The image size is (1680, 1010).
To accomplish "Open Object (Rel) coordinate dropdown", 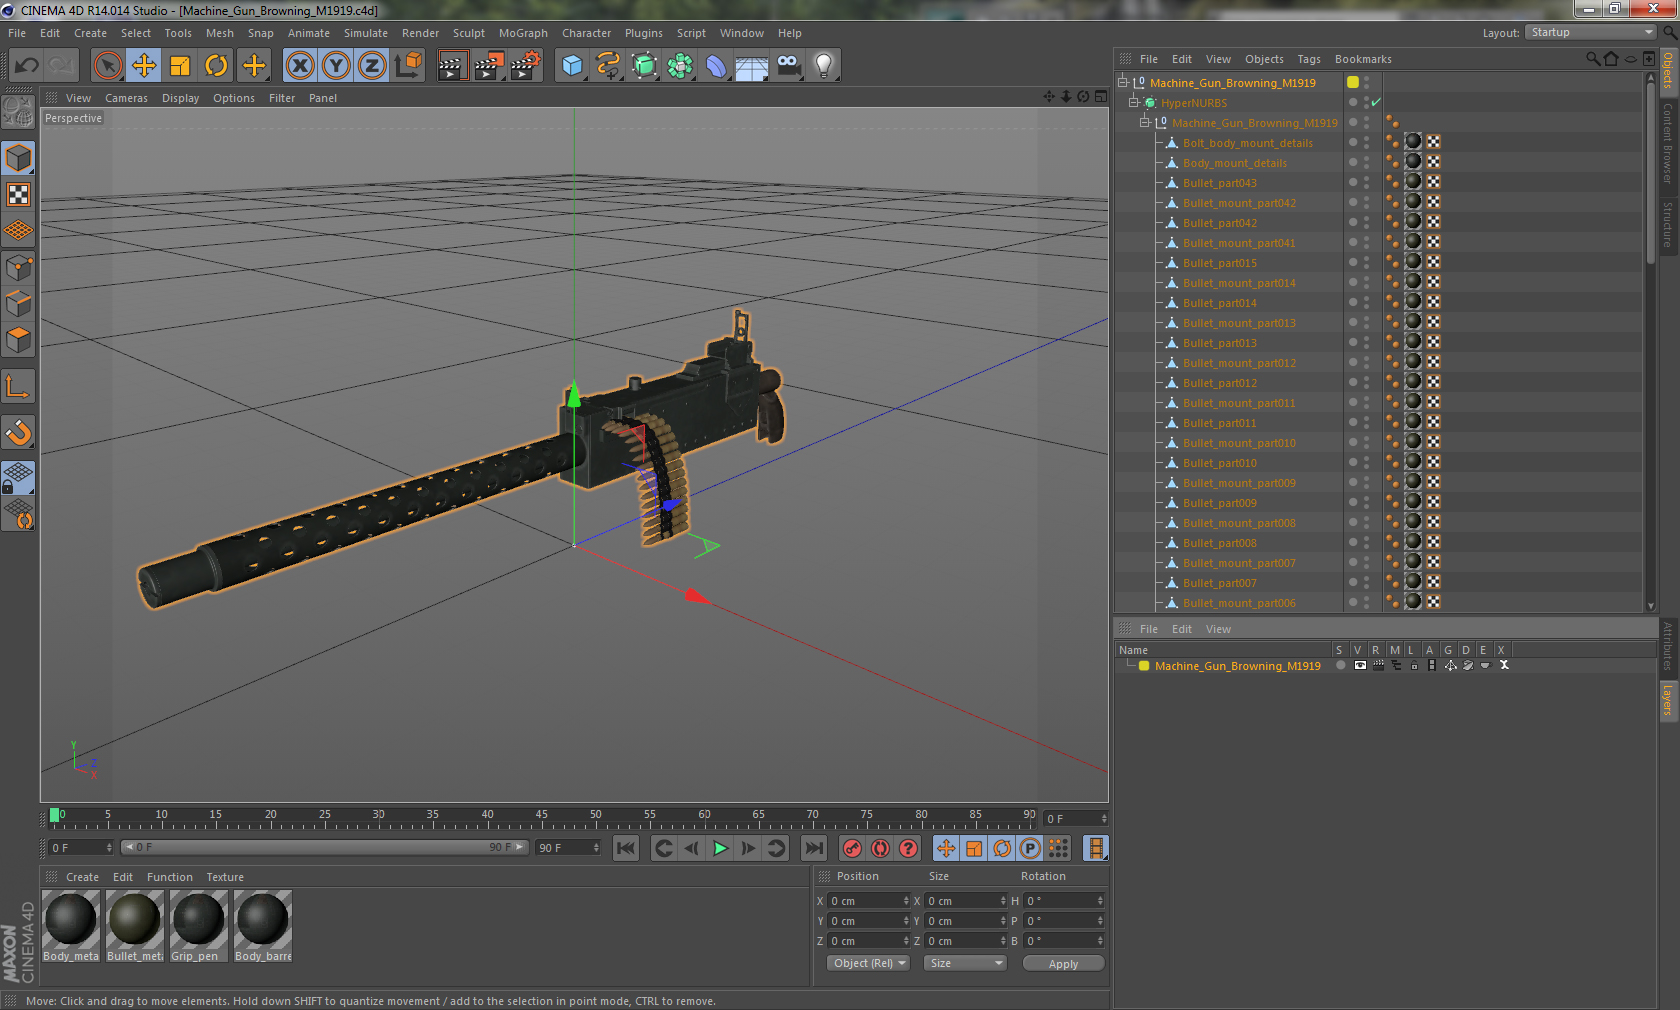I will pyautogui.click(x=869, y=963).
